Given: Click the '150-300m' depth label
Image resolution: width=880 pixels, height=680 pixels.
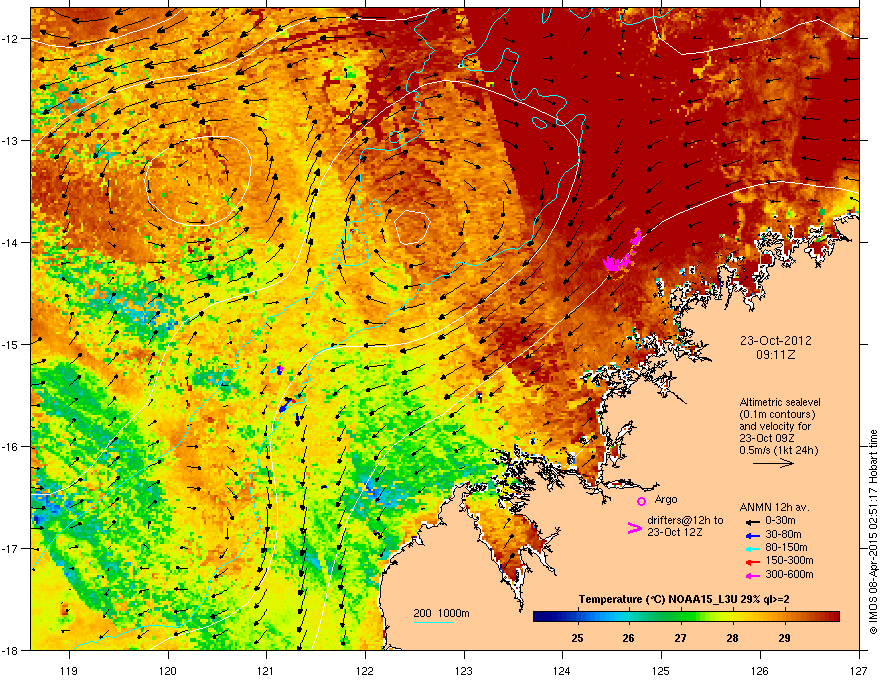Looking at the screenshot, I should click(x=789, y=560).
